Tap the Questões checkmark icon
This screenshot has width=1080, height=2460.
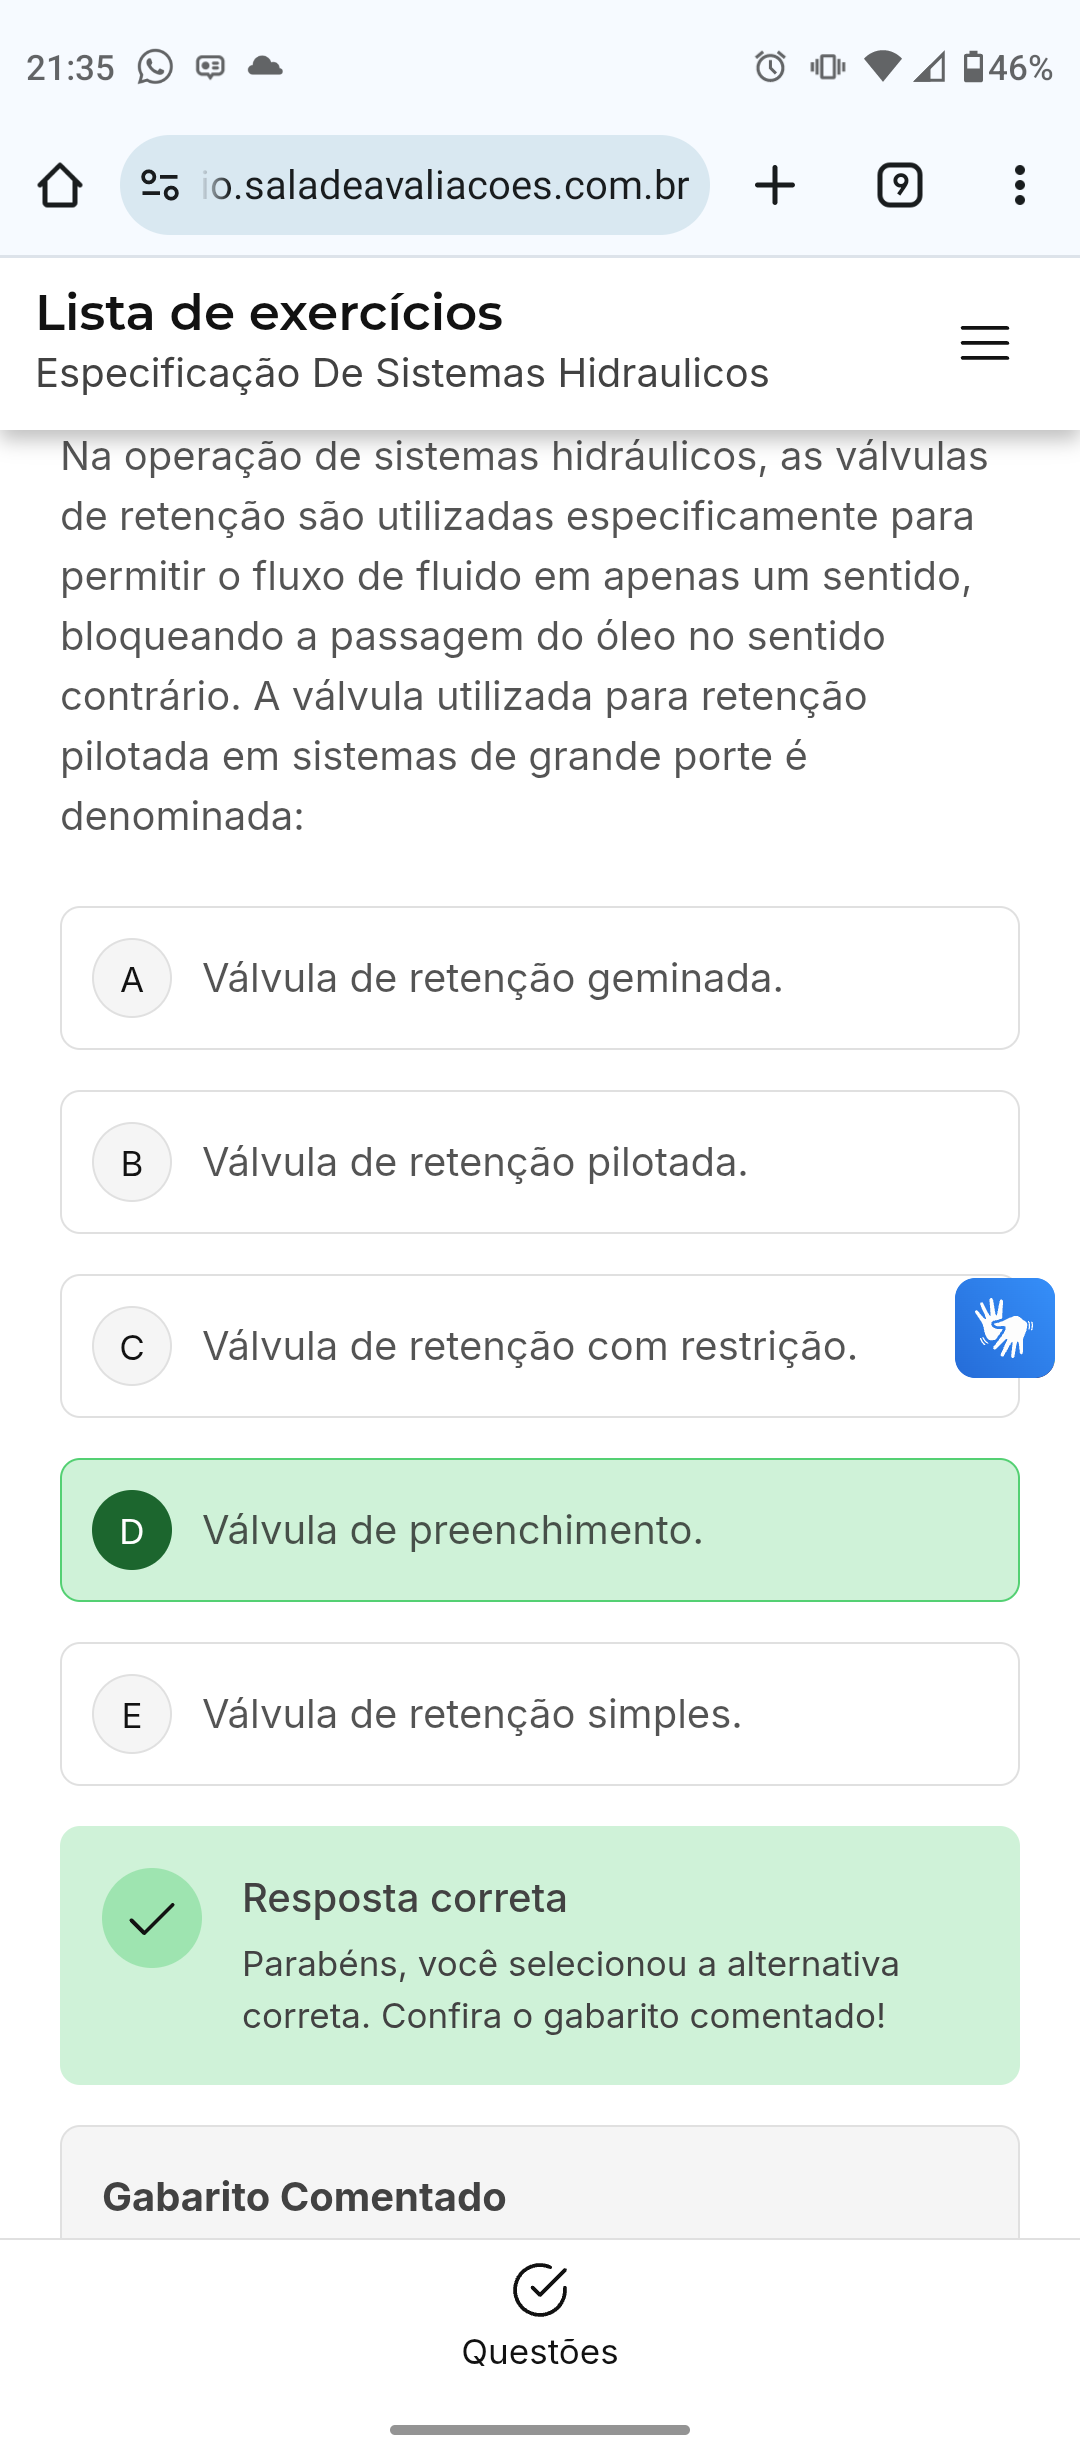pyautogui.click(x=540, y=2289)
